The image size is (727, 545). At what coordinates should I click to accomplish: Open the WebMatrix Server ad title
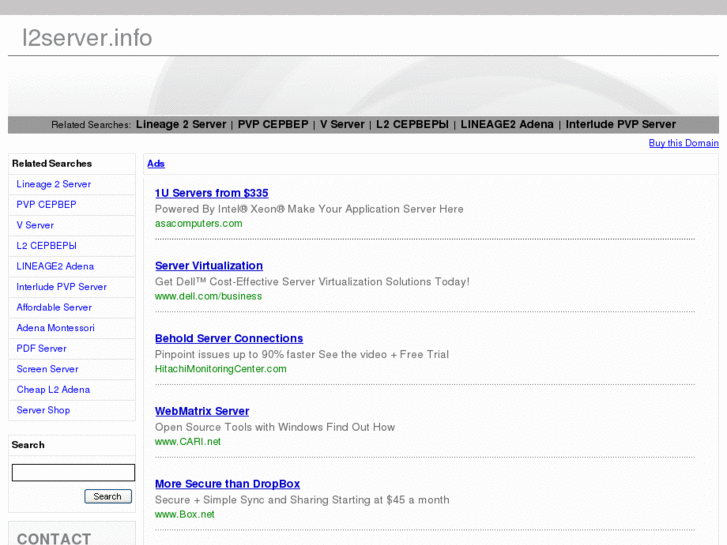(x=202, y=411)
